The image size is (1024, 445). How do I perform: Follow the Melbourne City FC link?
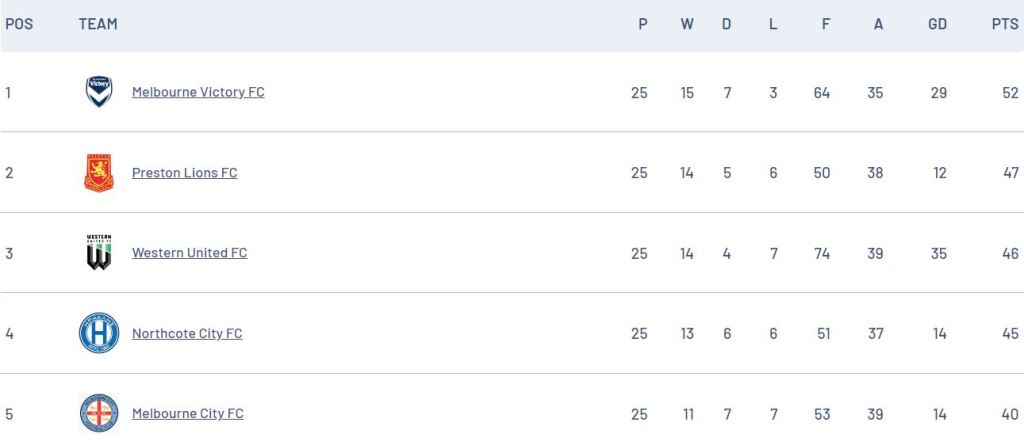pyautogui.click(x=187, y=413)
